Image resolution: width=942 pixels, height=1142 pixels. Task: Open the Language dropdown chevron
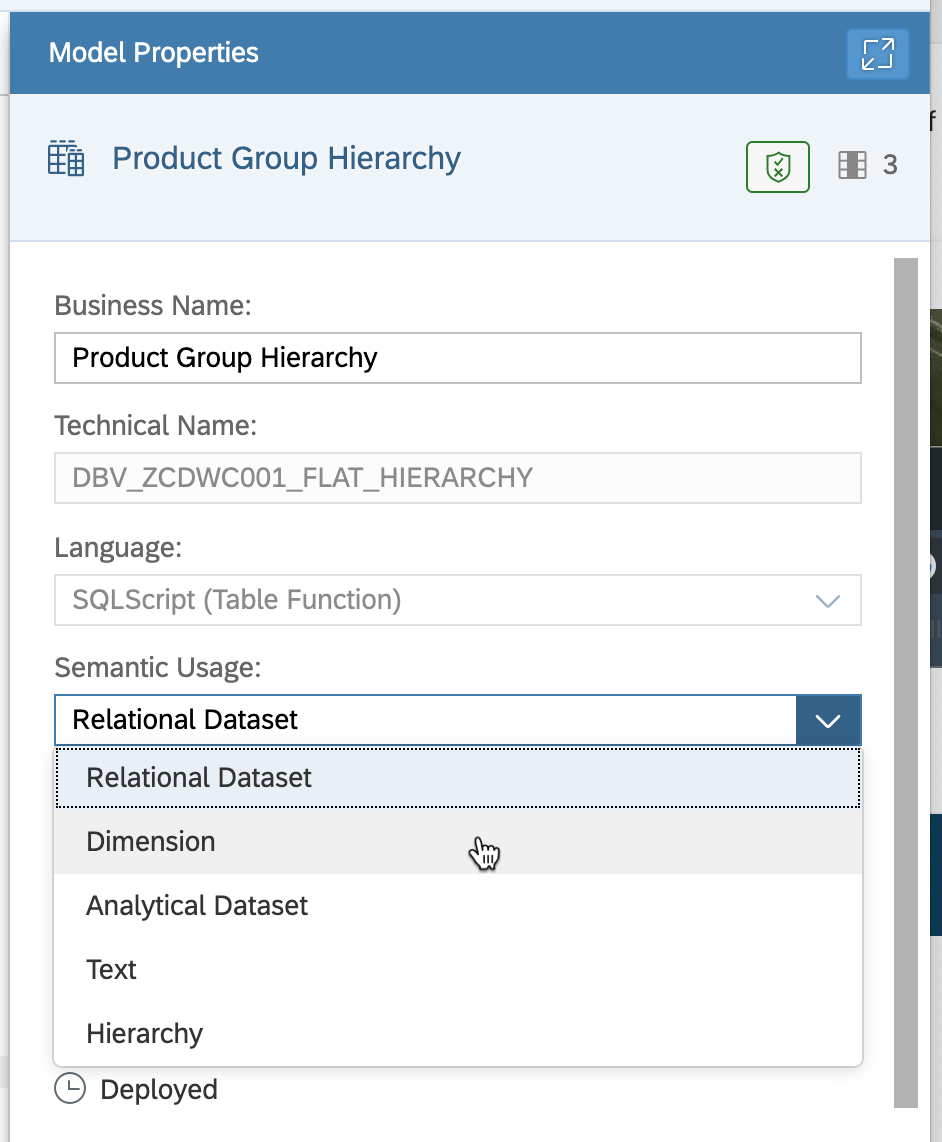pos(827,600)
